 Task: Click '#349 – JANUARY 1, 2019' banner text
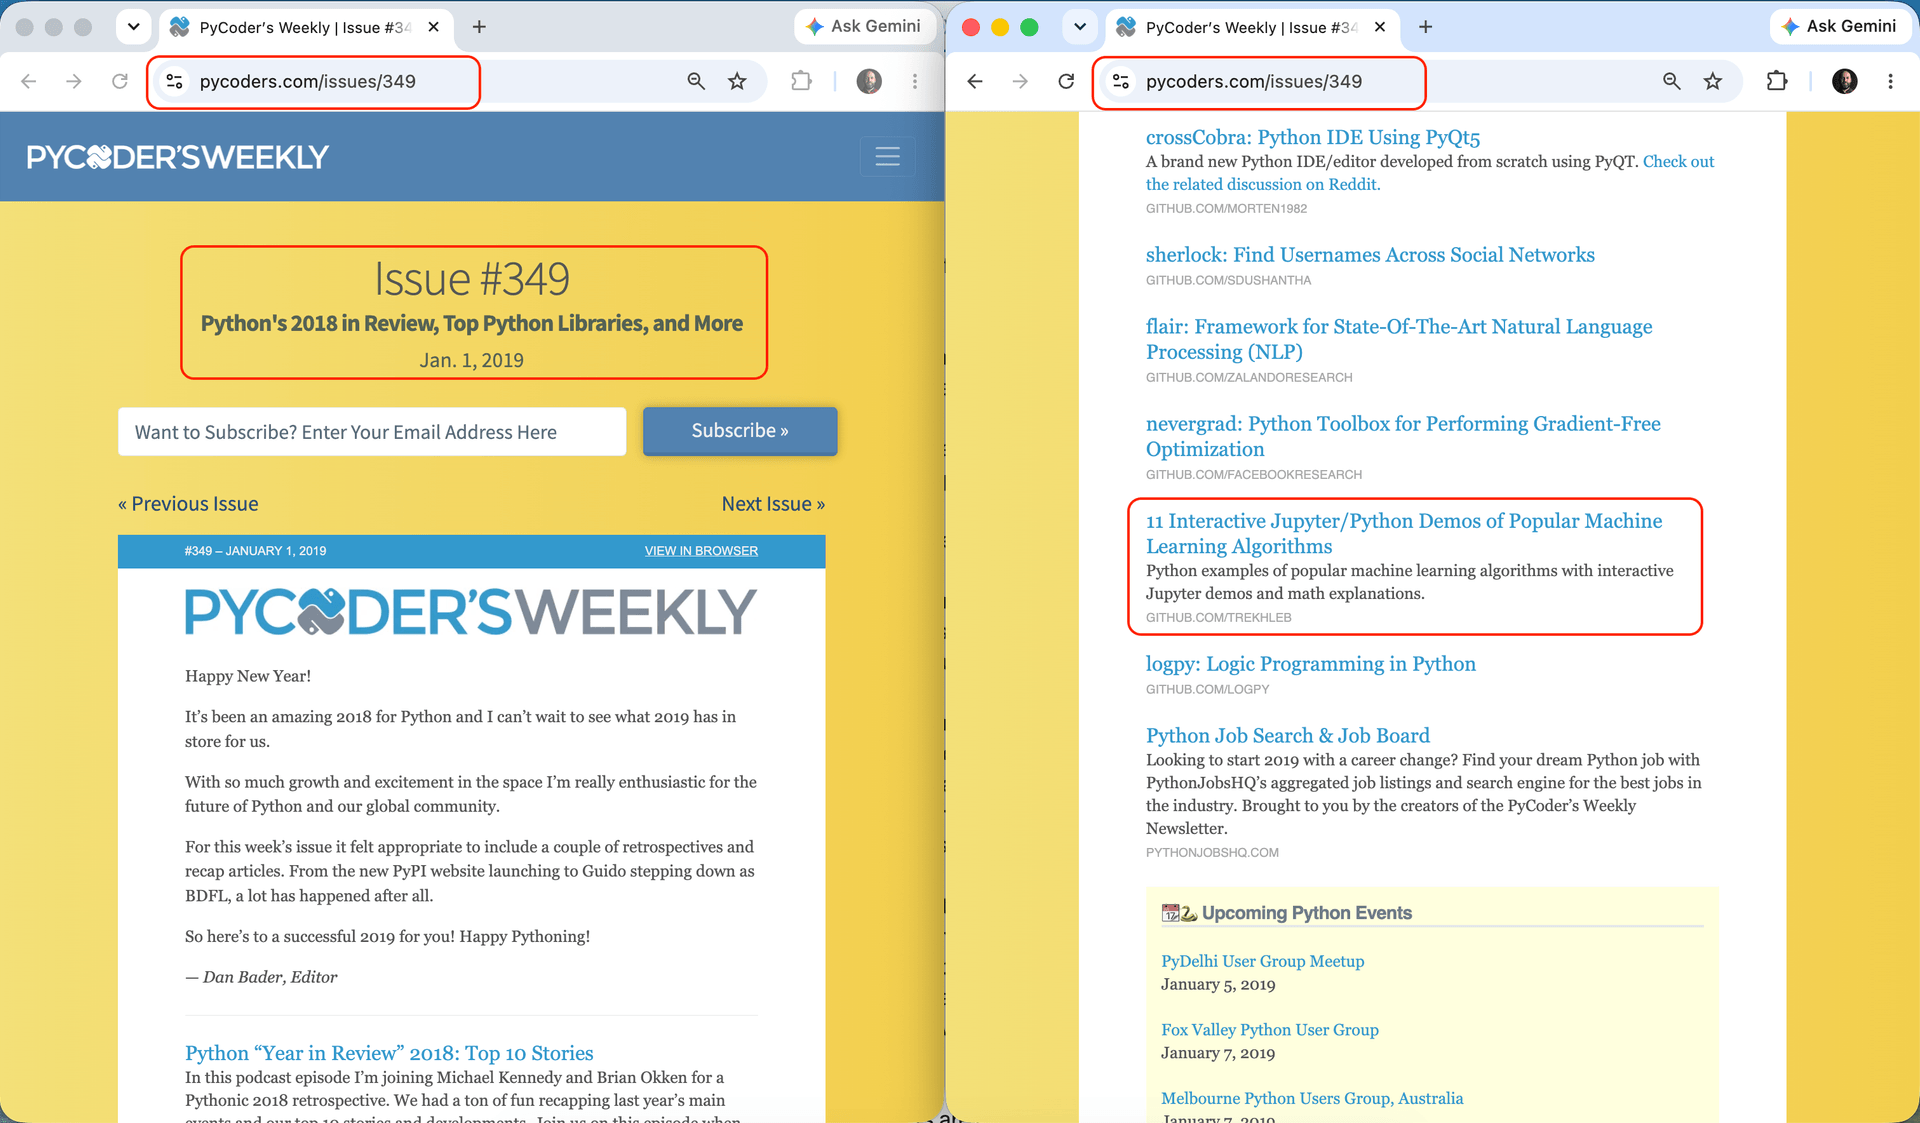(x=255, y=551)
